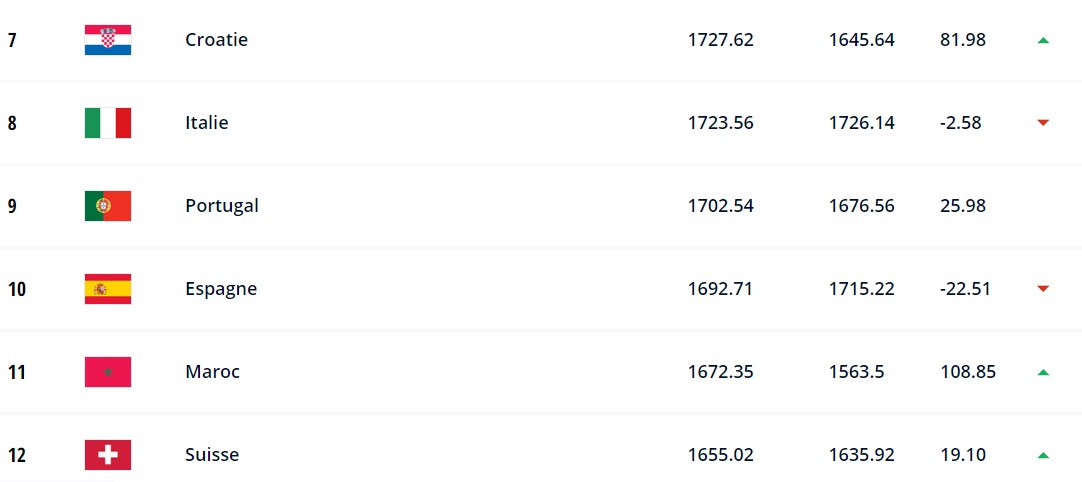Open the Espagne team link
Screen dimensions: 1082x482
[221, 289]
